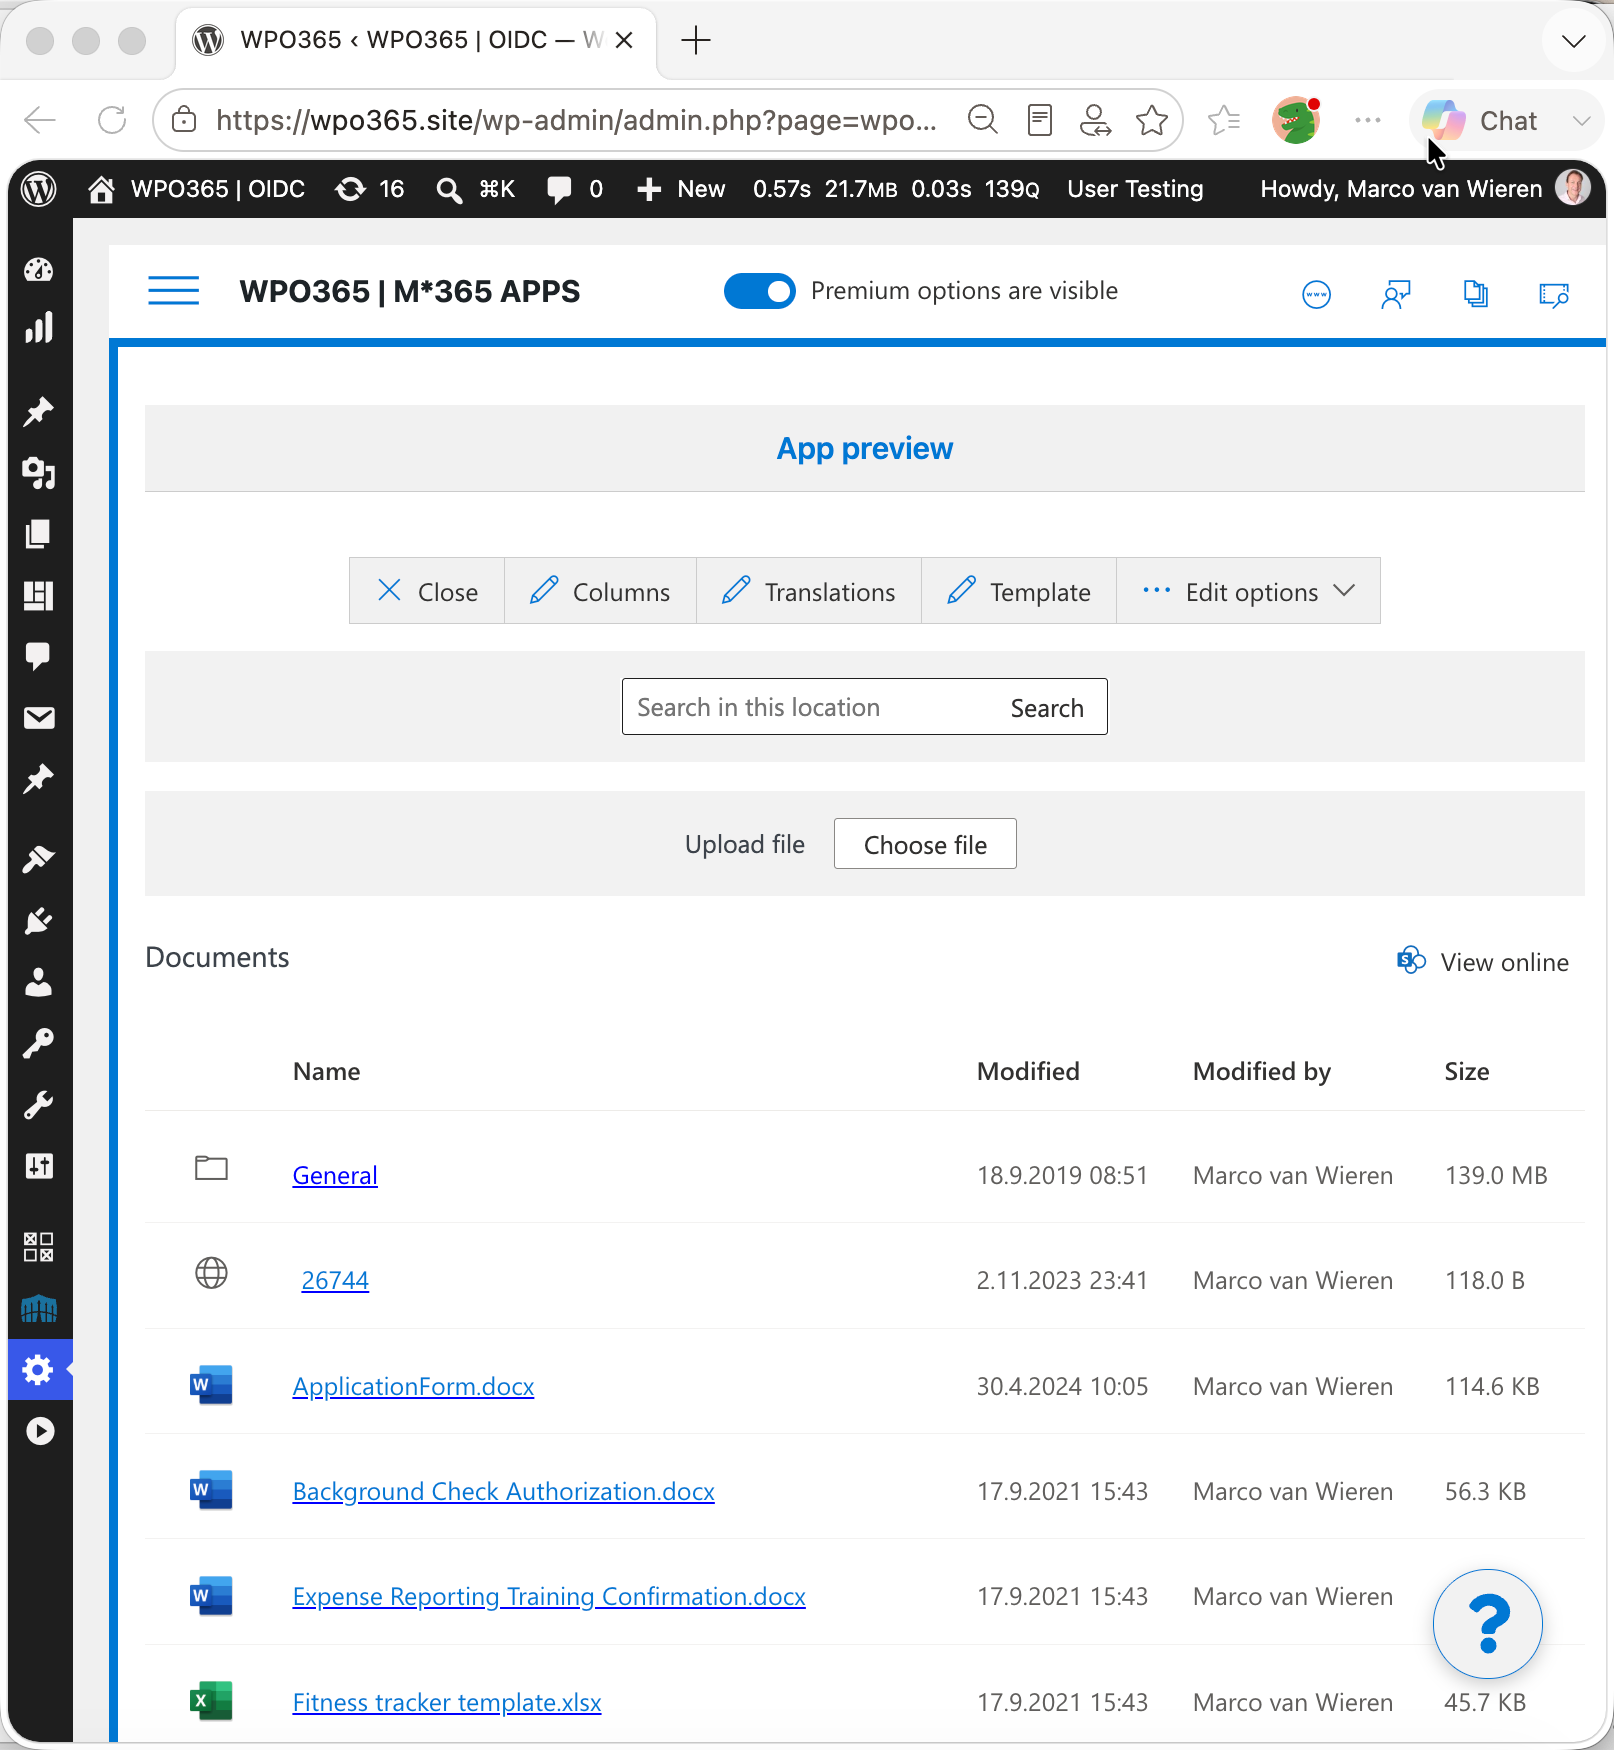Open the Query Monitor performance stats menu

click(896, 189)
